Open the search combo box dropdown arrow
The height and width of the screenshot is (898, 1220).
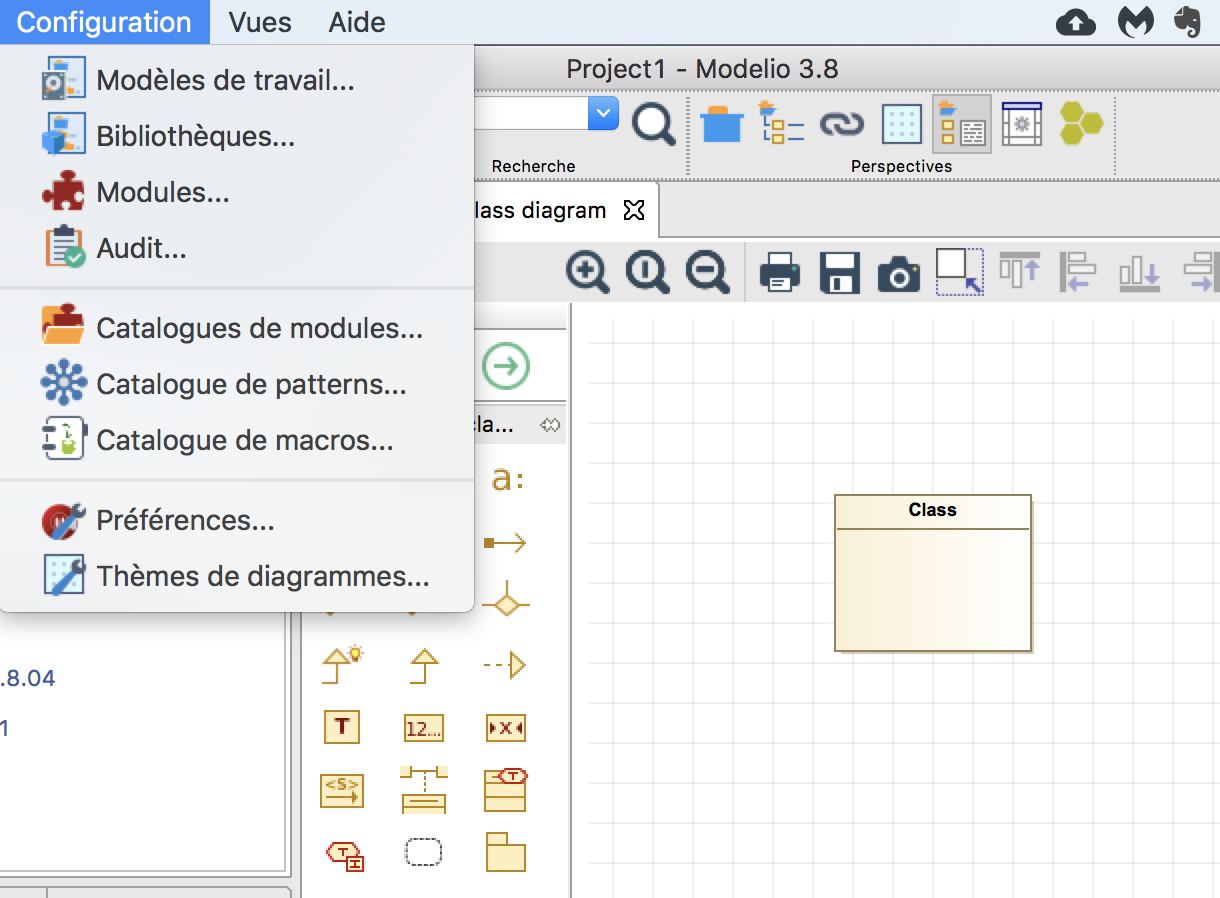coord(603,113)
